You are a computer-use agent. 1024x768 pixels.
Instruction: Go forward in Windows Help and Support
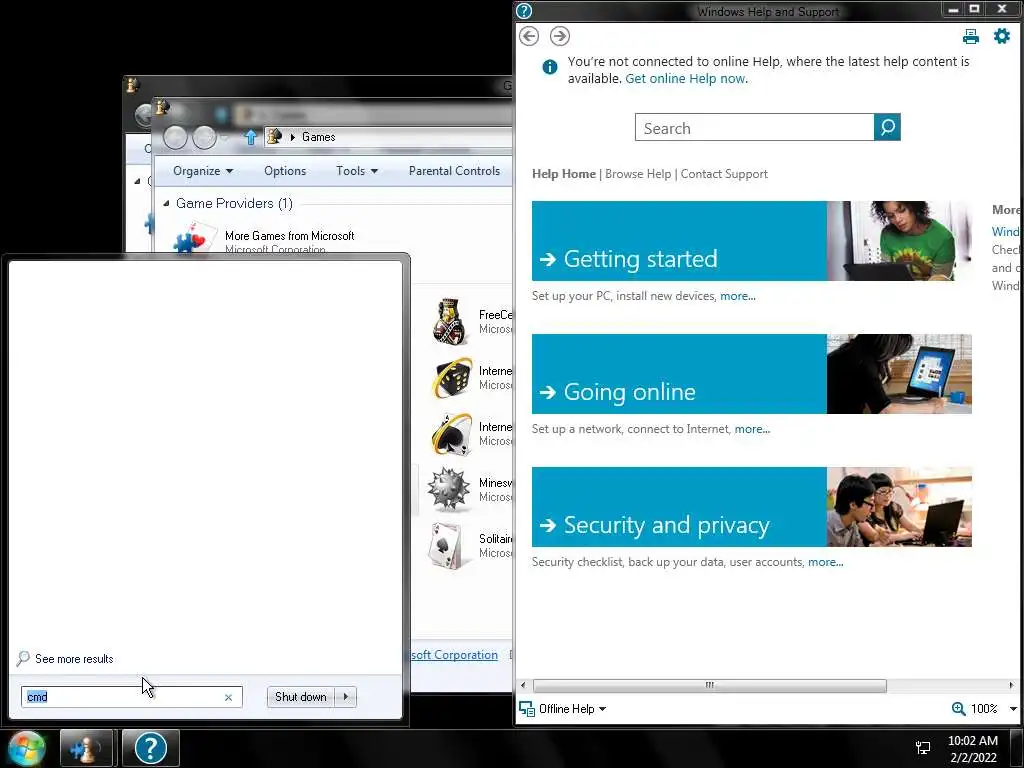pyautogui.click(x=560, y=36)
